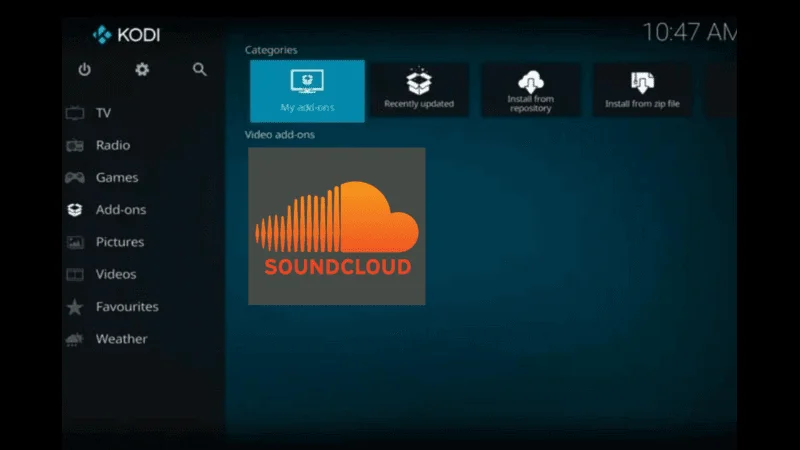The image size is (800, 450).
Task: Click the Video add-ons heading
Action: coord(280,135)
